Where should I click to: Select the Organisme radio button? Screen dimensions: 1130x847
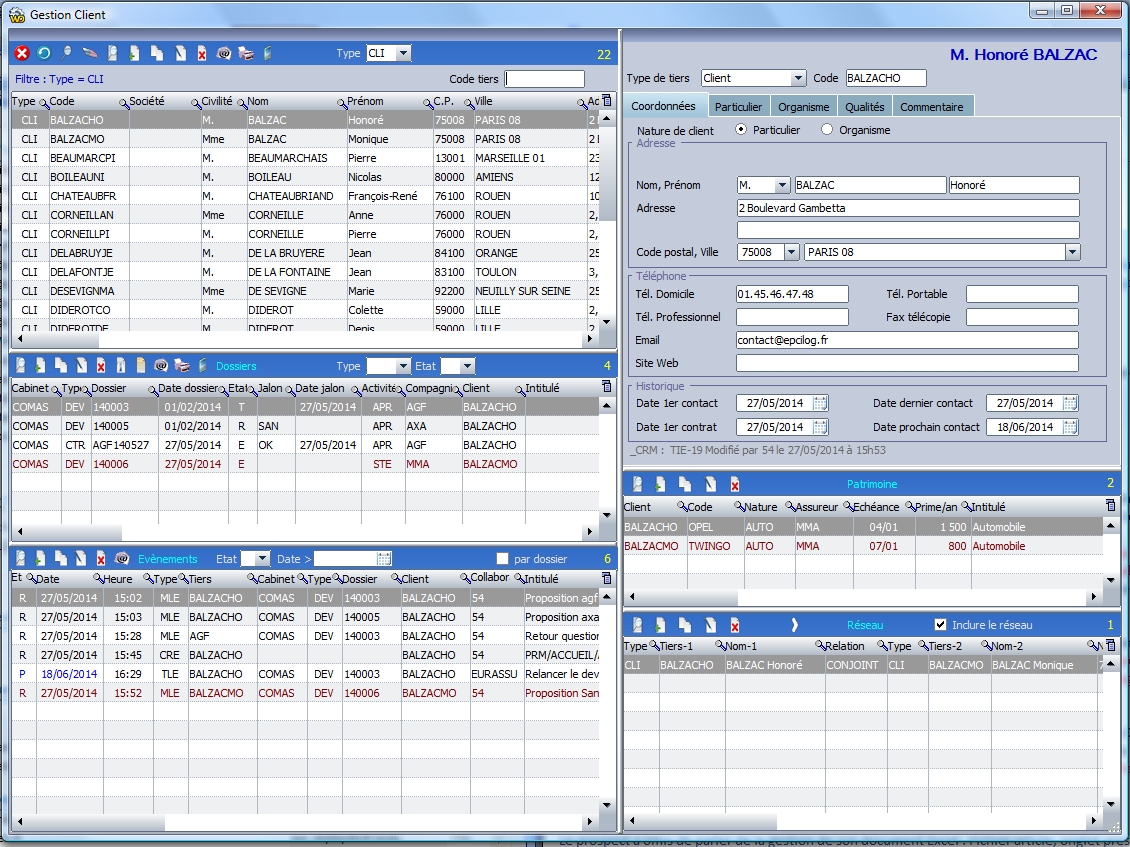[827, 130]
